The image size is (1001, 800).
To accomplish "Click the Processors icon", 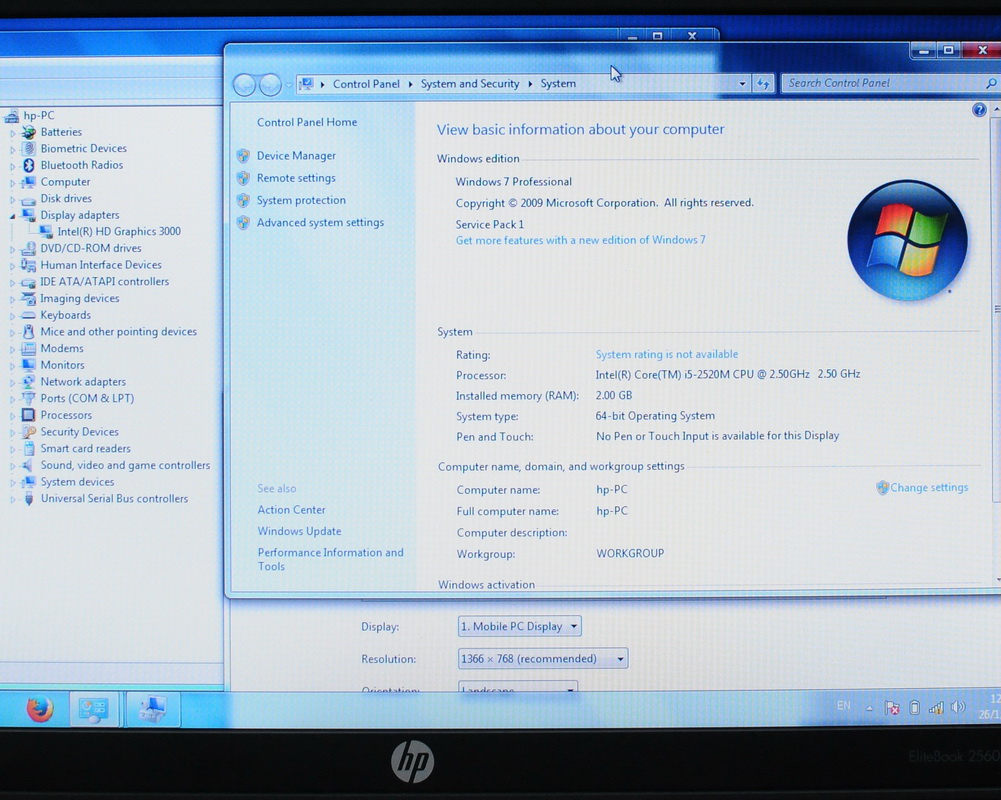I will pos(29,415).
